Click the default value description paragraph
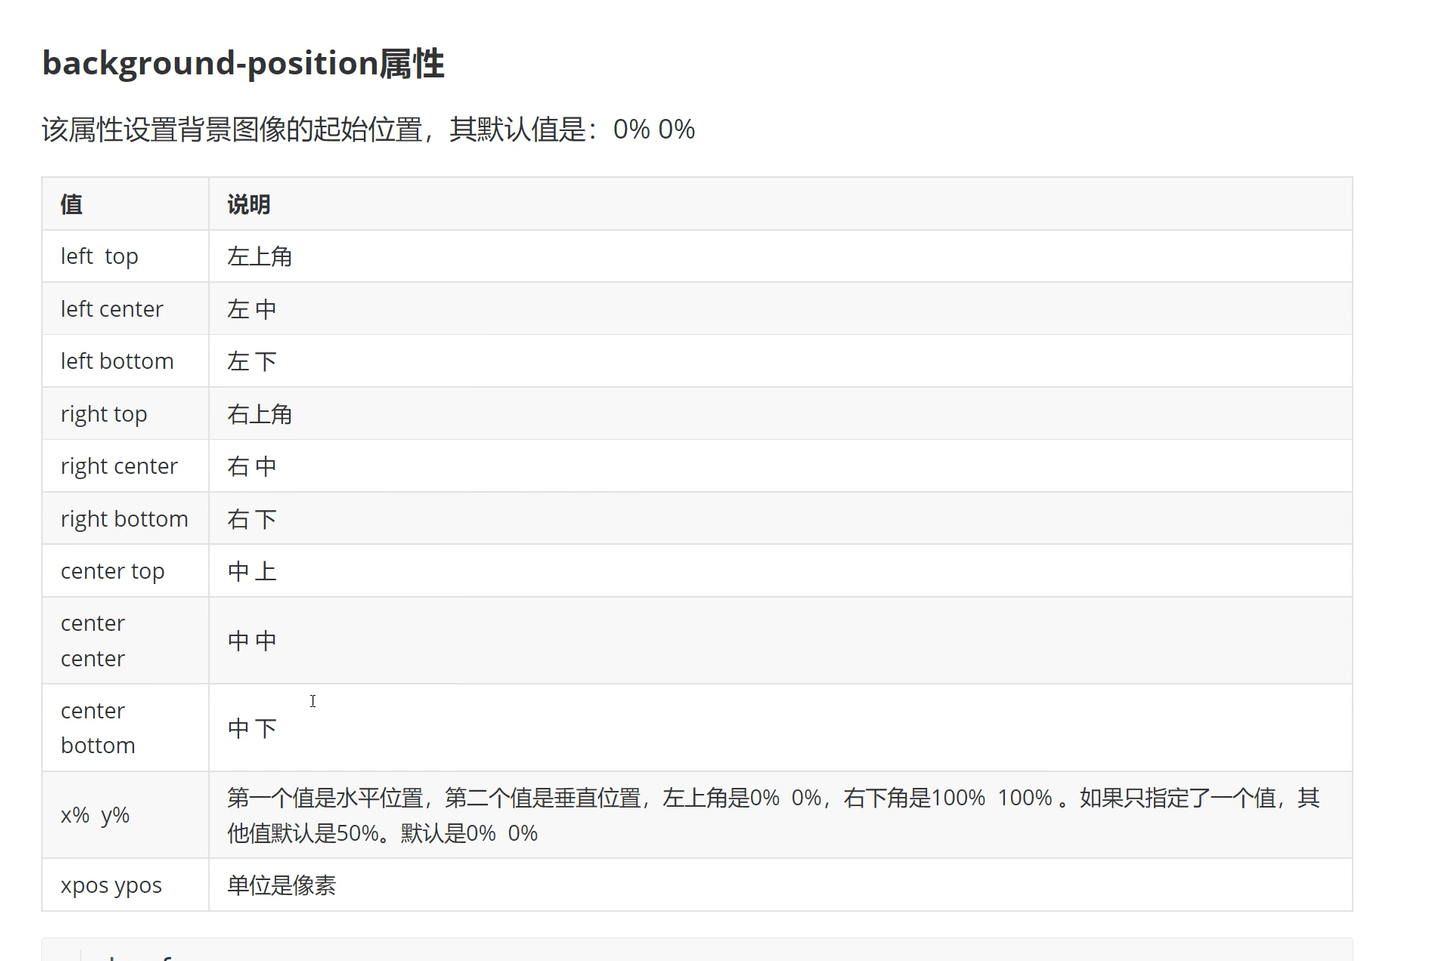 [x=368, y=129]
